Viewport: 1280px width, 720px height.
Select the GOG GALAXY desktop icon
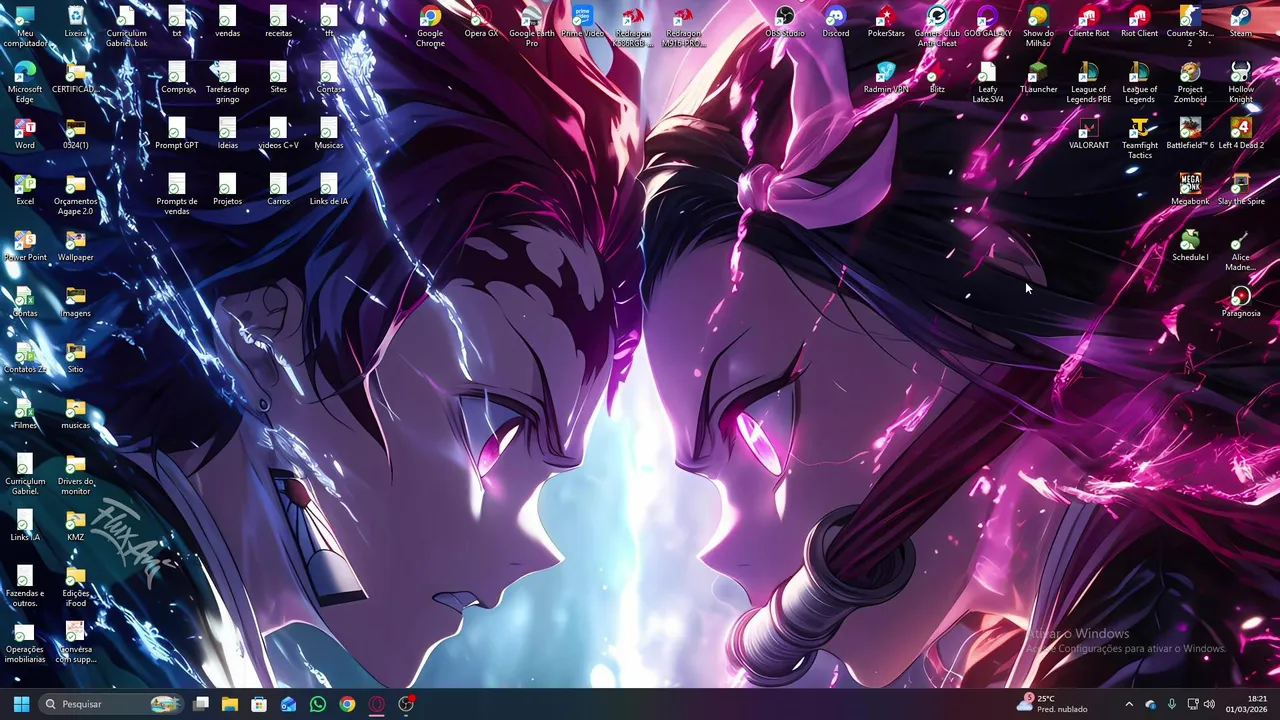[988, 22]
